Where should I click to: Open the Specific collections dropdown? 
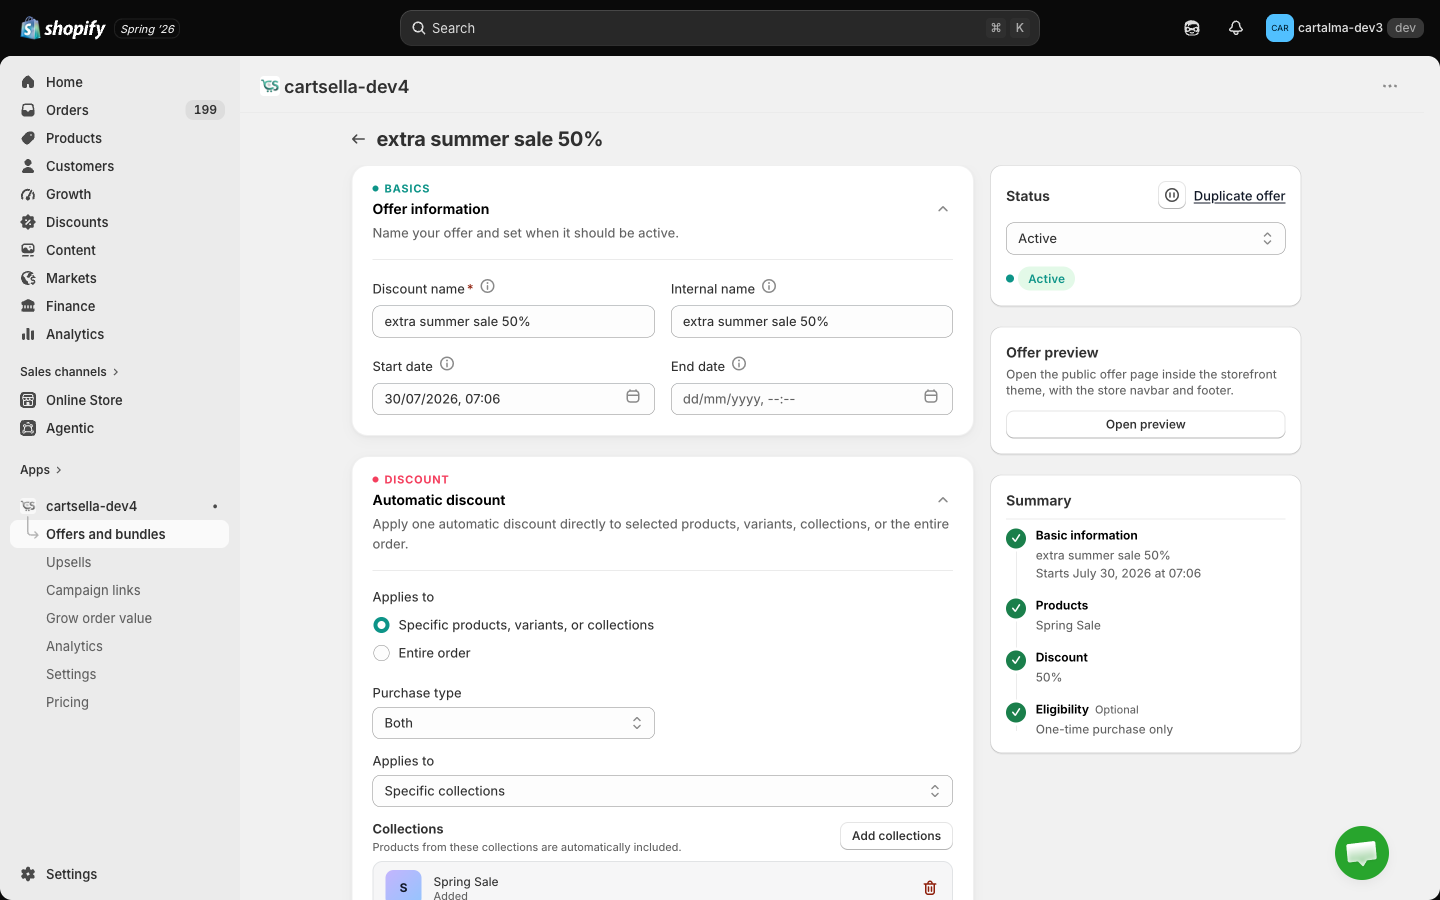point(662,791)
